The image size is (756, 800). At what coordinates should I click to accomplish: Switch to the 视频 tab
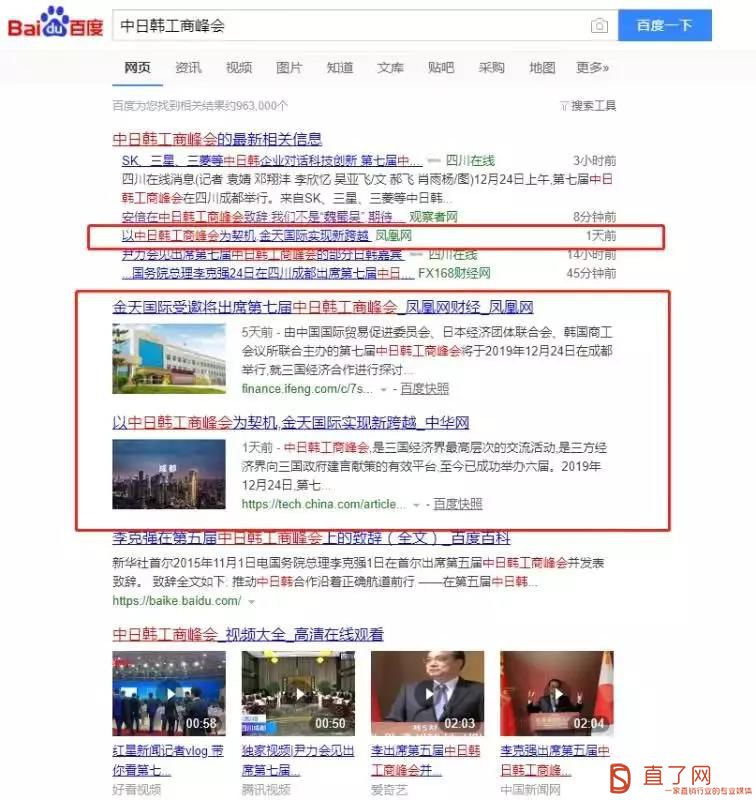click(239, 67)
